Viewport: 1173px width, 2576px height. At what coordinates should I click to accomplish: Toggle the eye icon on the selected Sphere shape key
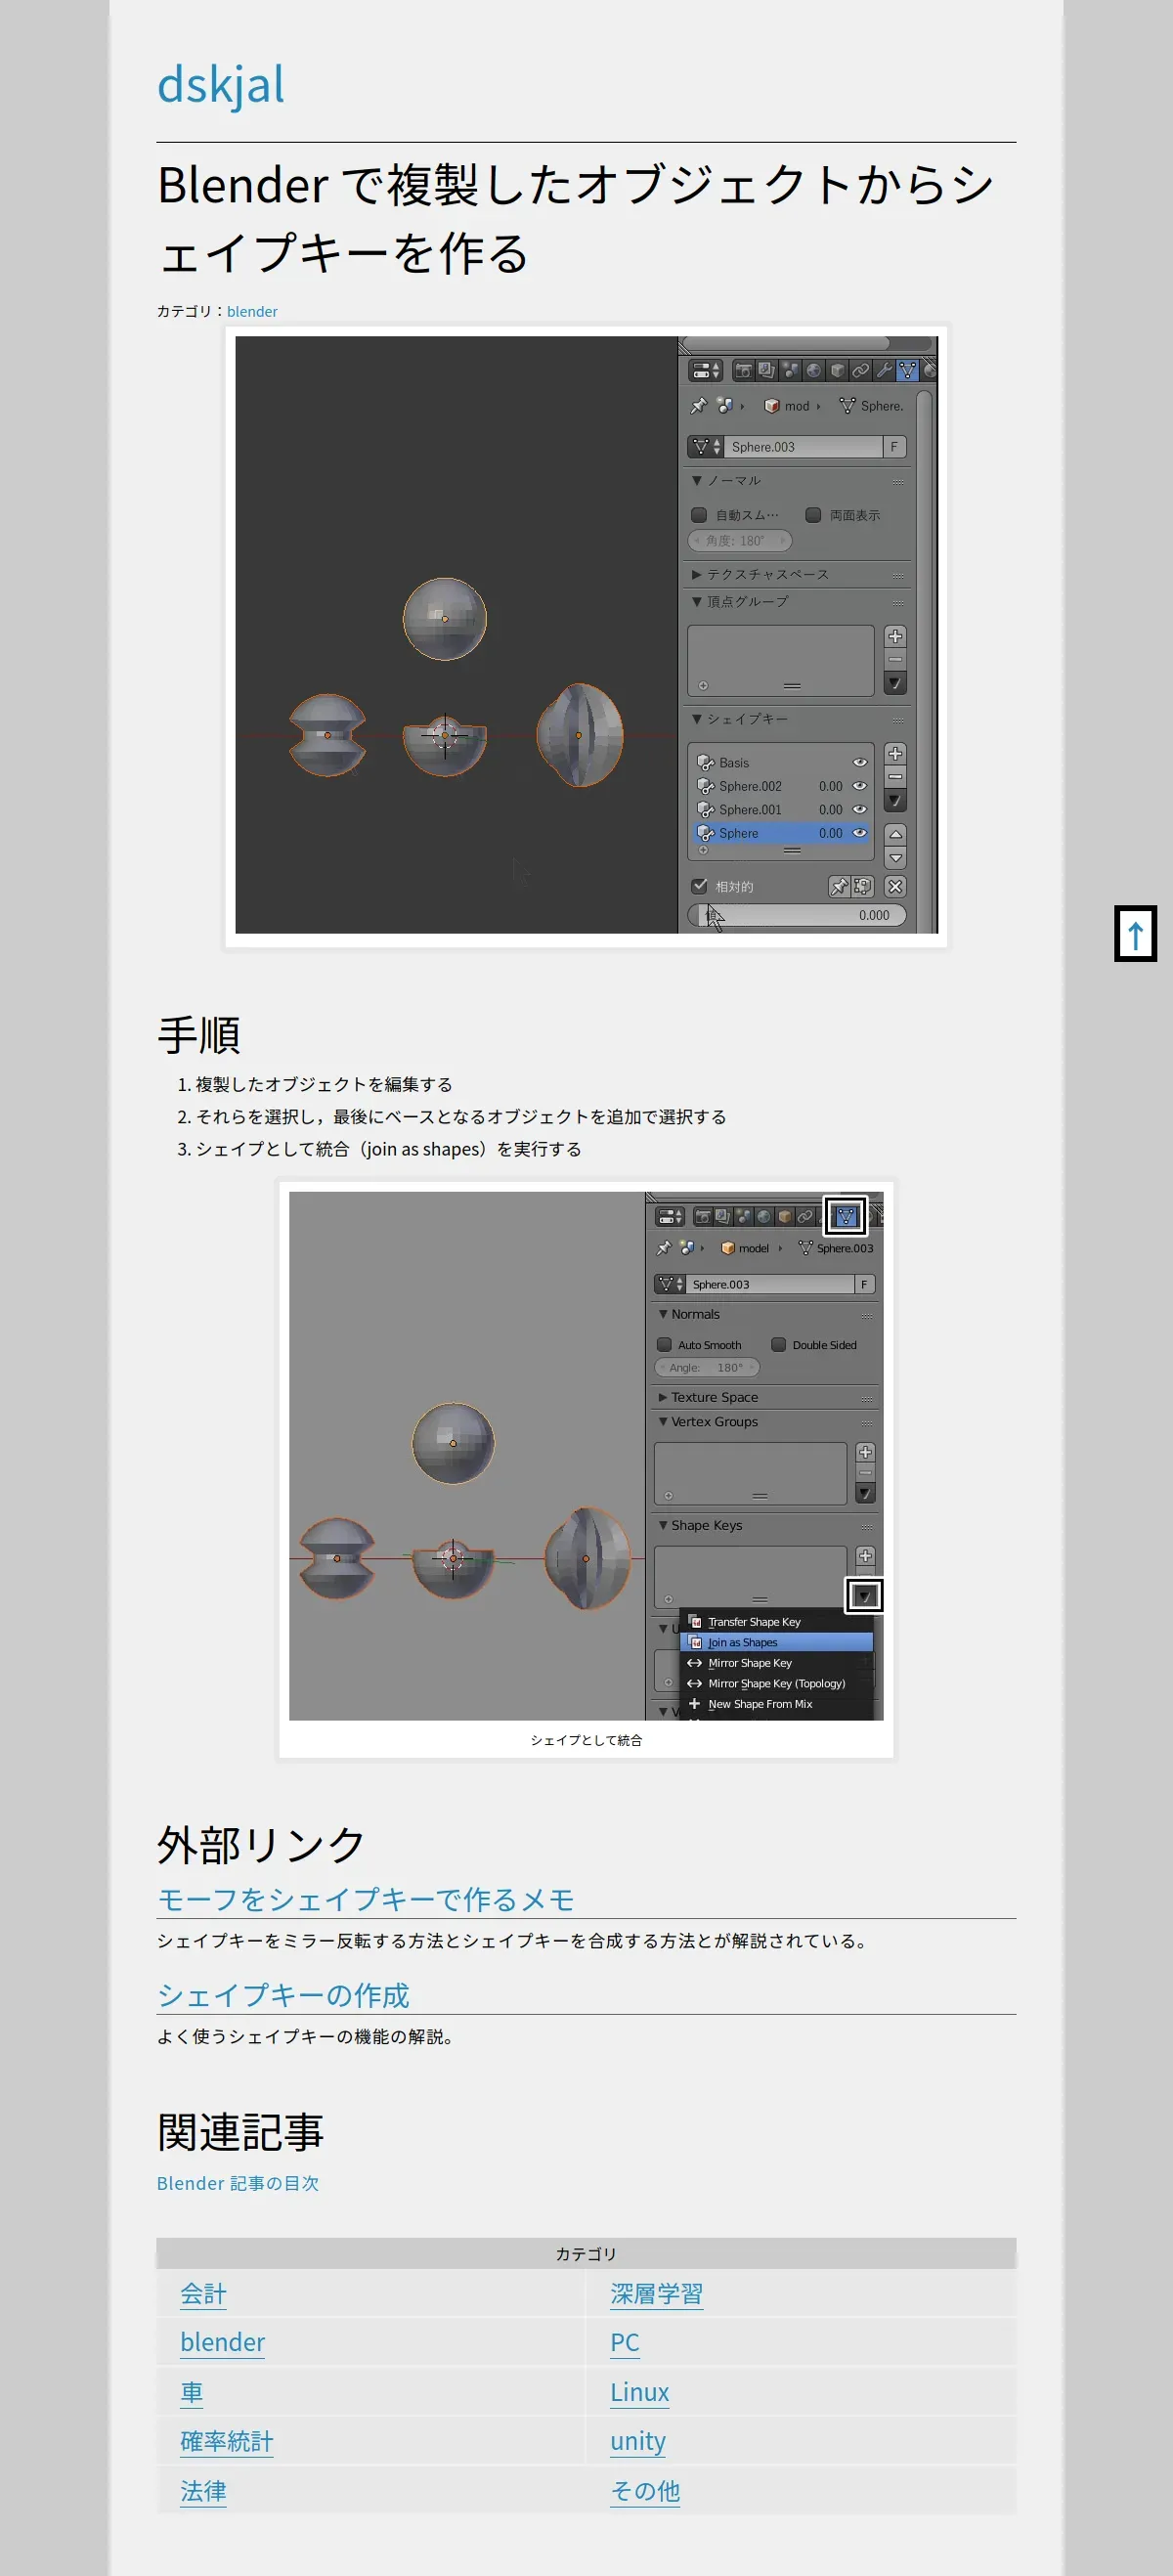pos(860,833)
